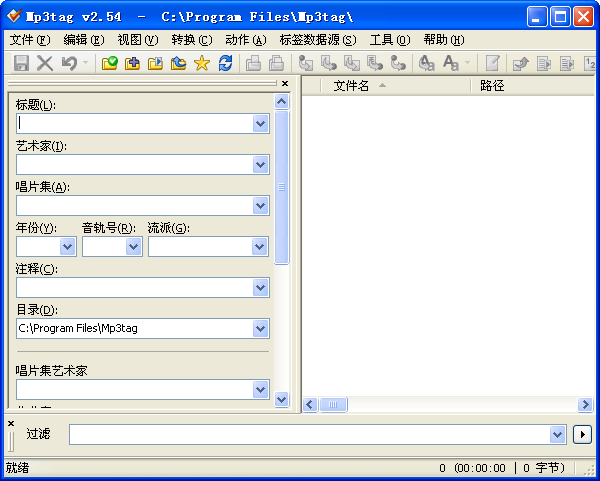Open the 视图(V) menu
The height and width of the screenshot is (481, 600).
coord(138,40)
